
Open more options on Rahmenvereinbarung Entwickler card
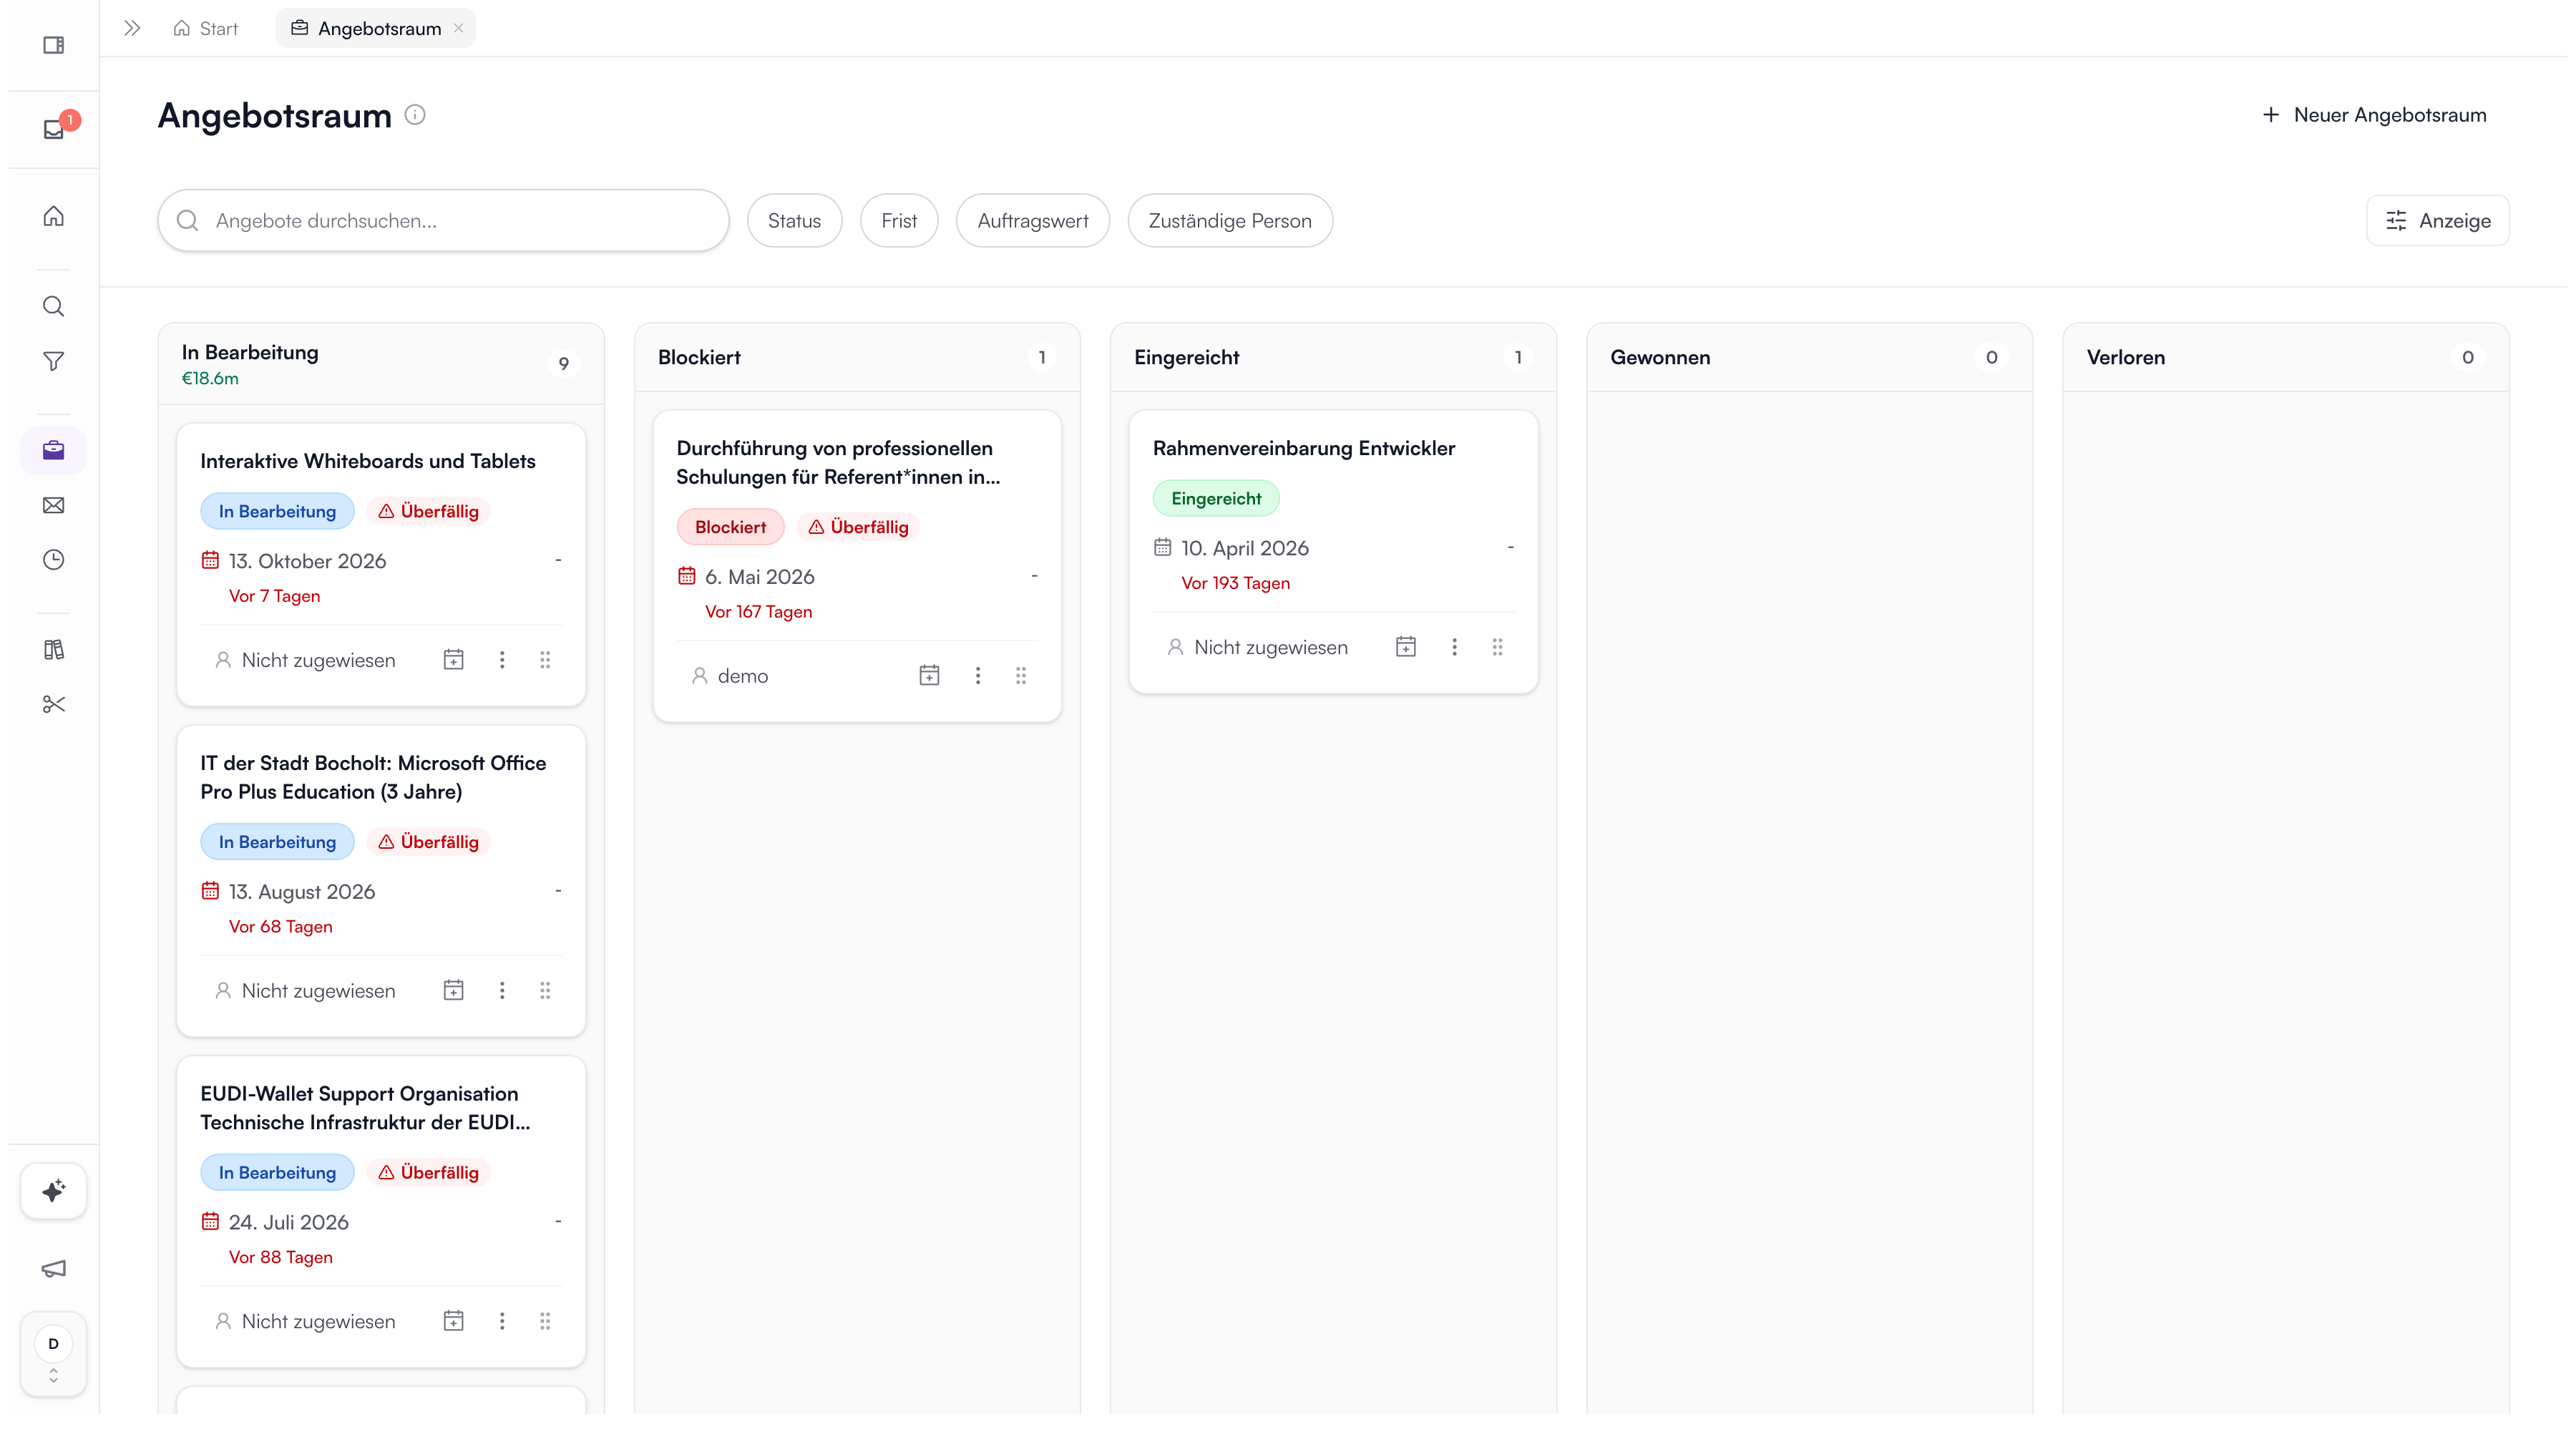coord(1454,647)
